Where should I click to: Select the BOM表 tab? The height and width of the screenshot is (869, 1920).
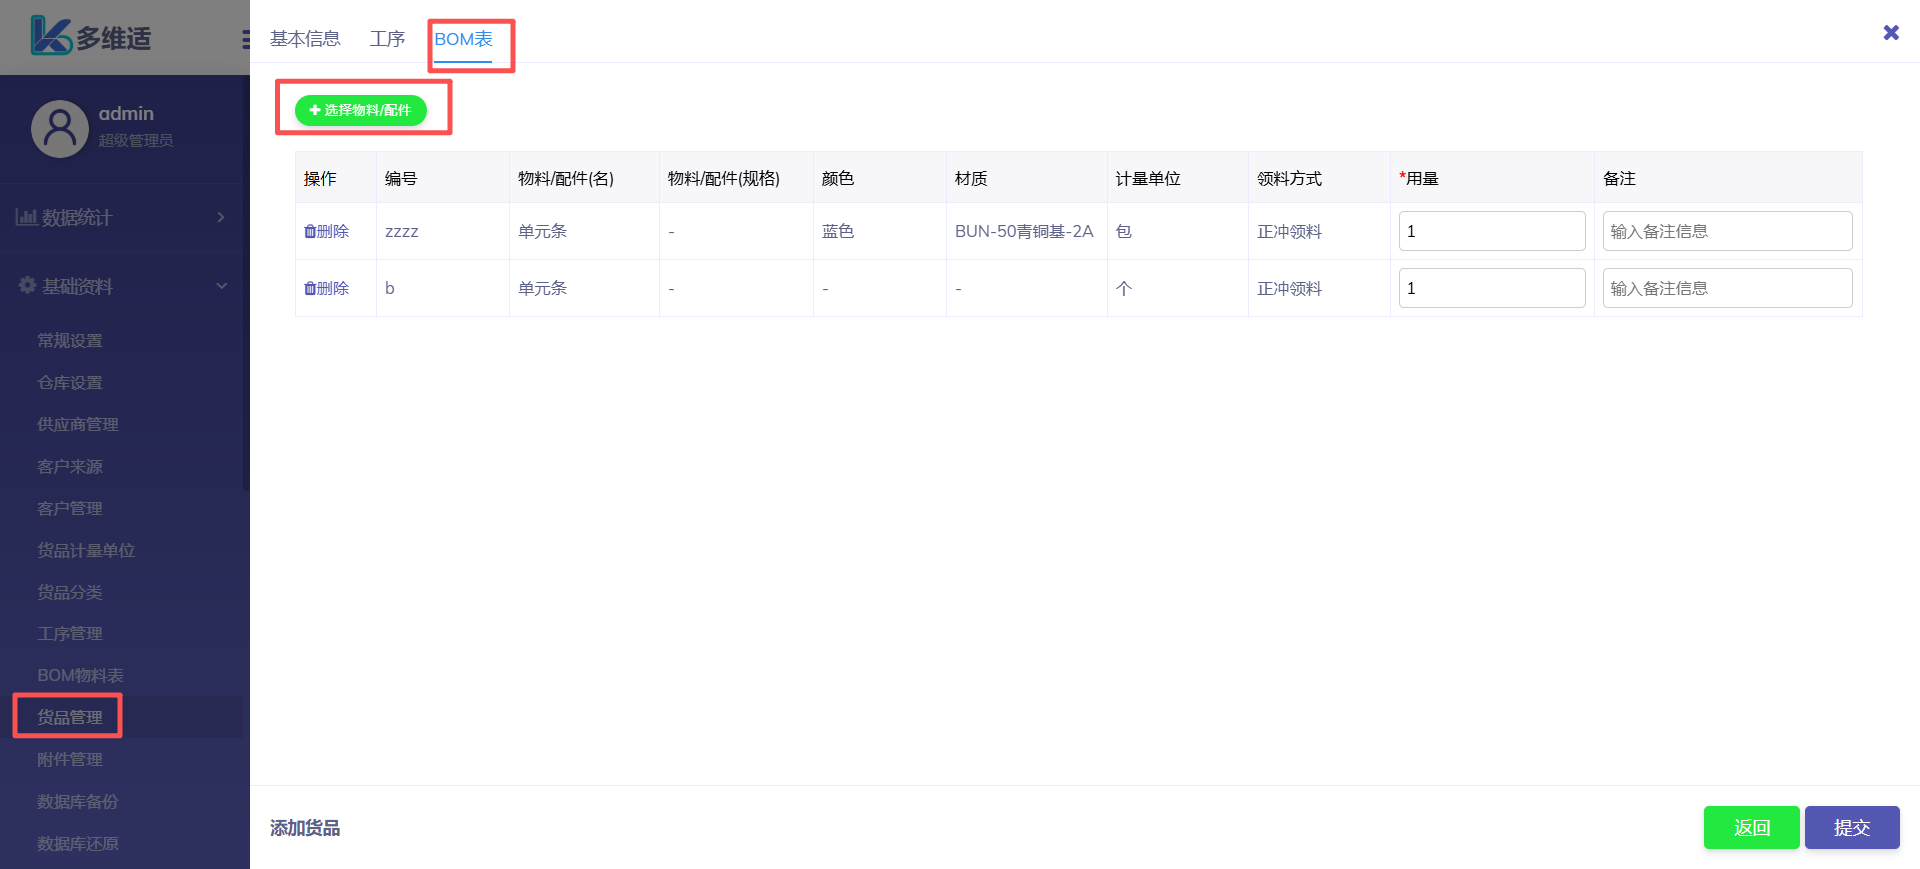[463, 39]
